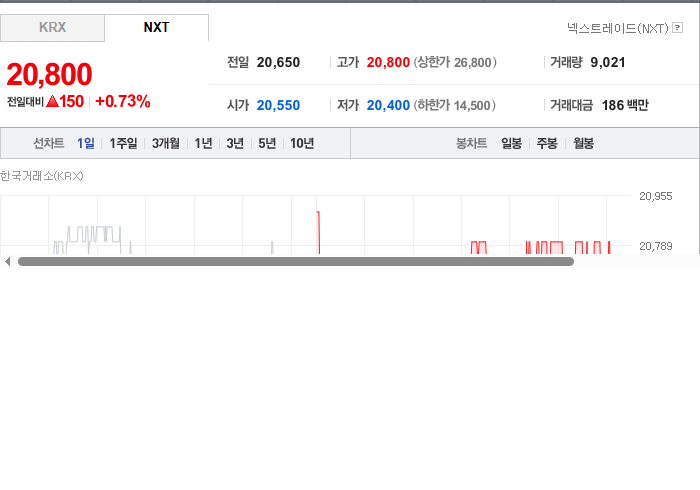The height and width of the screenshot is (490, 700).
Task: Open the 월봉 candlestick chart
Action: (583, 143)
